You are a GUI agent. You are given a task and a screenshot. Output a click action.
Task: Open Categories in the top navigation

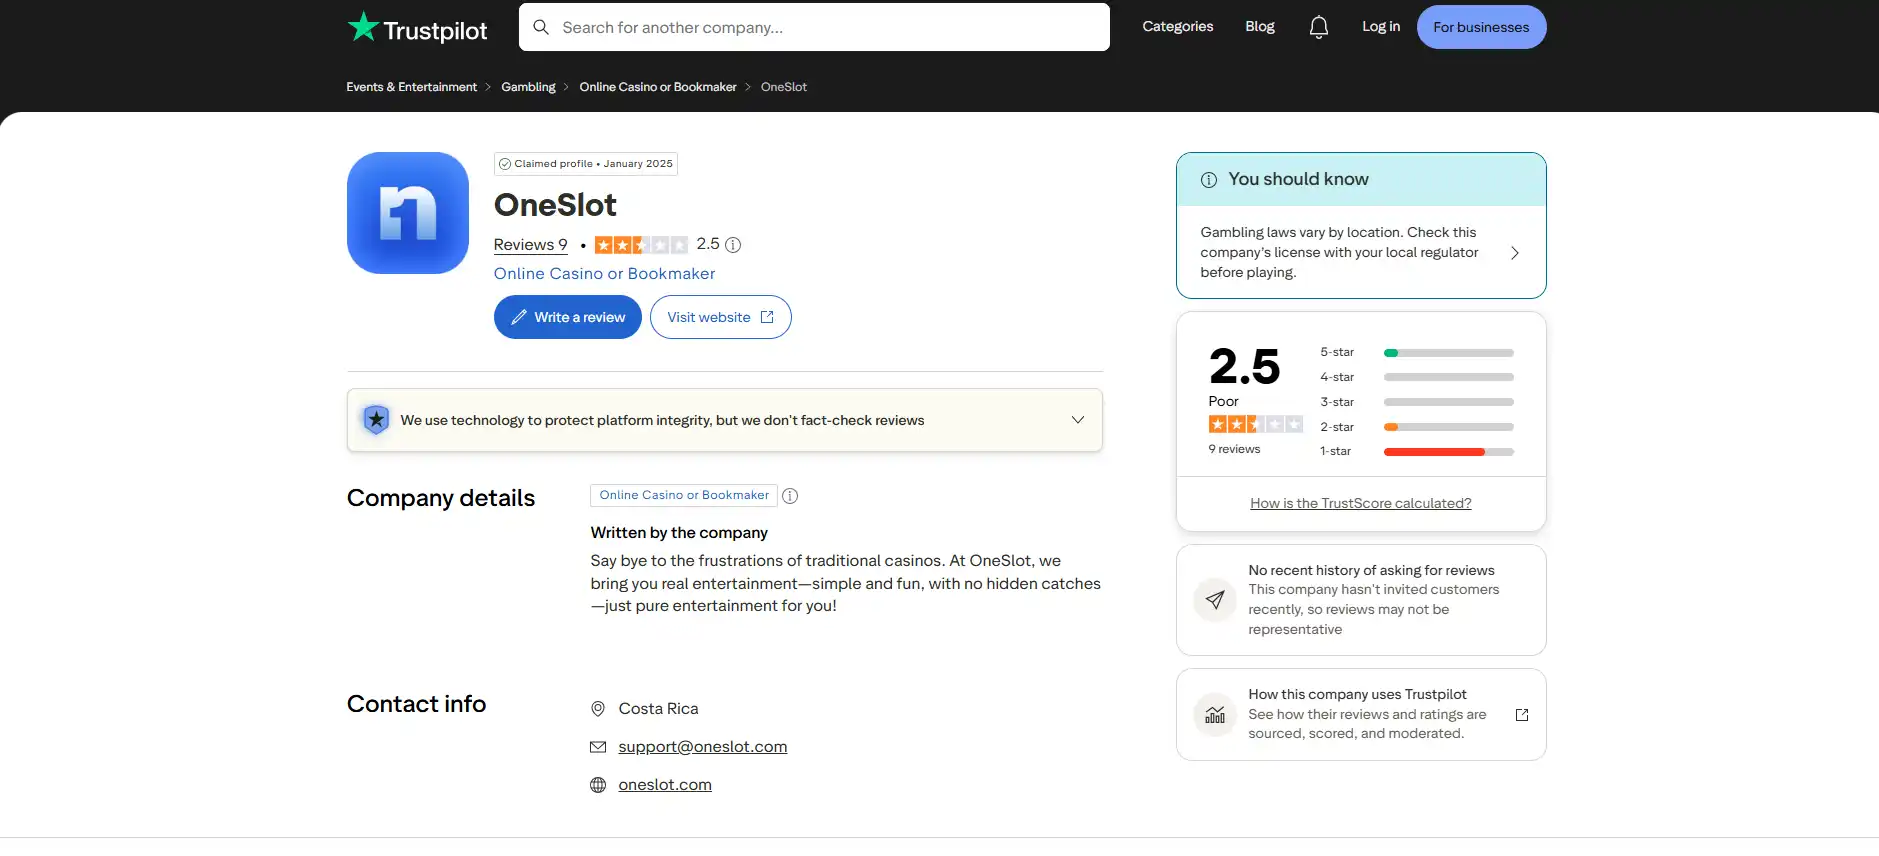tap(1178, 27)
